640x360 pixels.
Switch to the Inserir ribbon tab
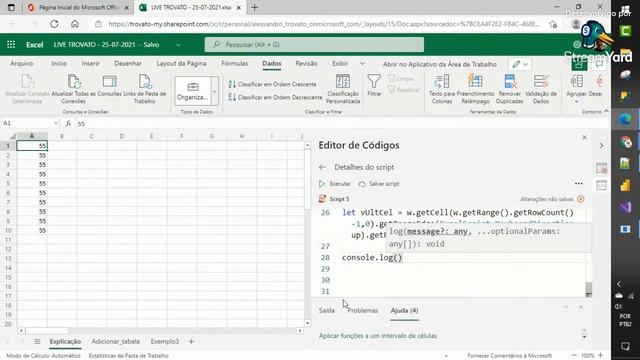click(x=90, y=64)
